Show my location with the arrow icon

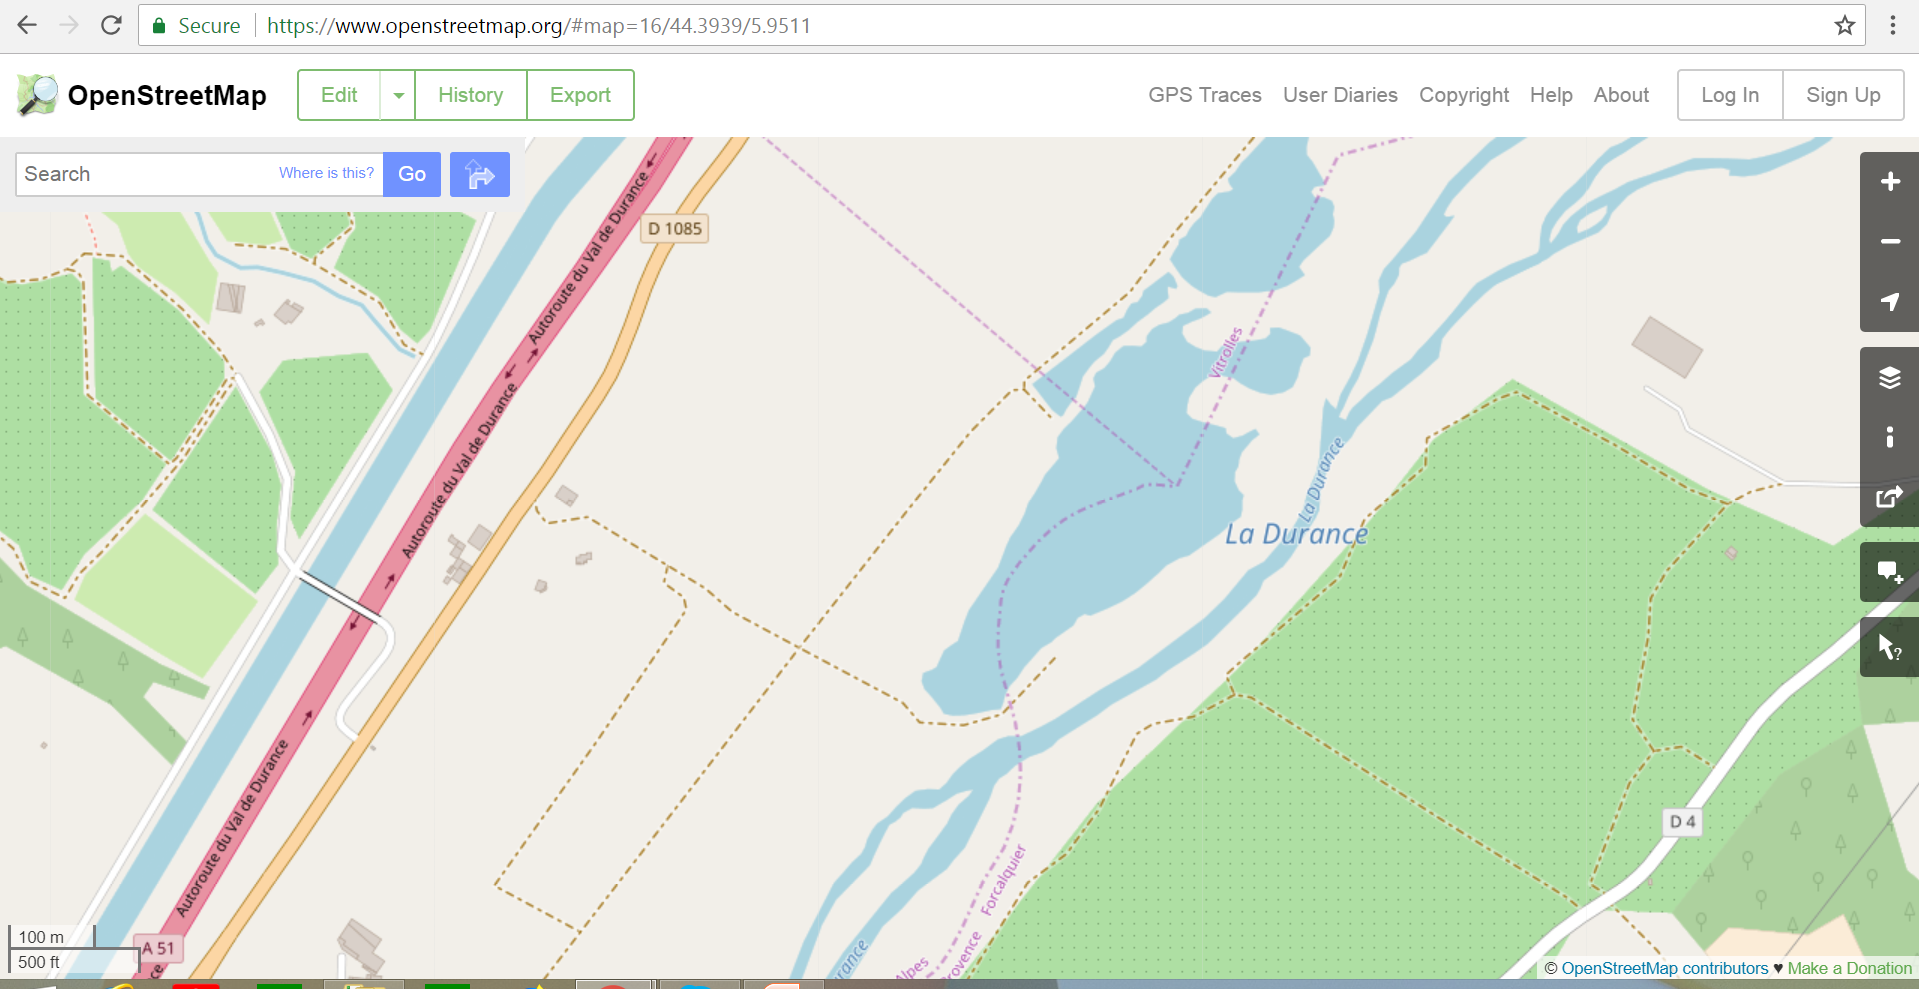[x=1889, y=302]
